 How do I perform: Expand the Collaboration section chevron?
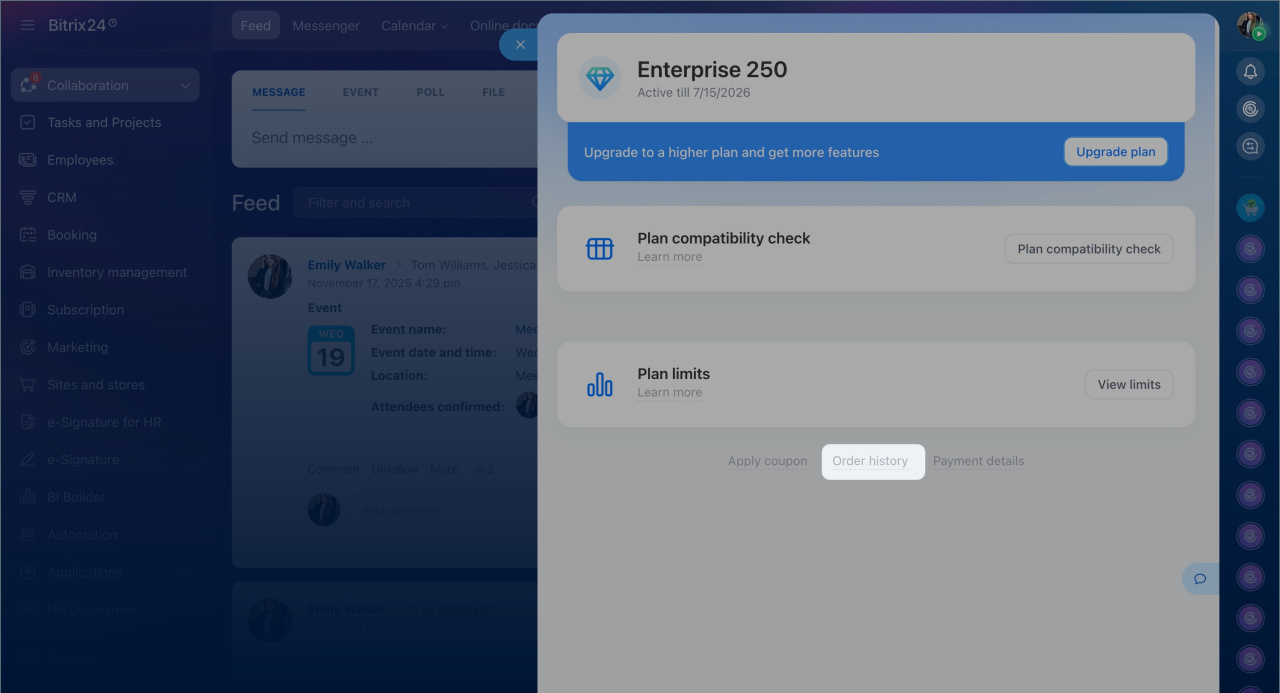(x=185, y=86)
